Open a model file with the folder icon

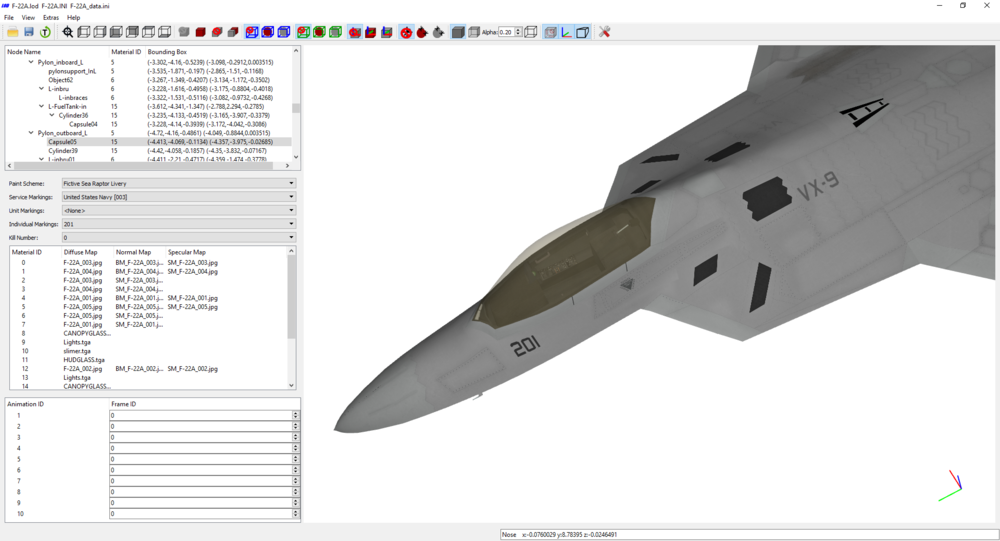[x=13, y=32]
